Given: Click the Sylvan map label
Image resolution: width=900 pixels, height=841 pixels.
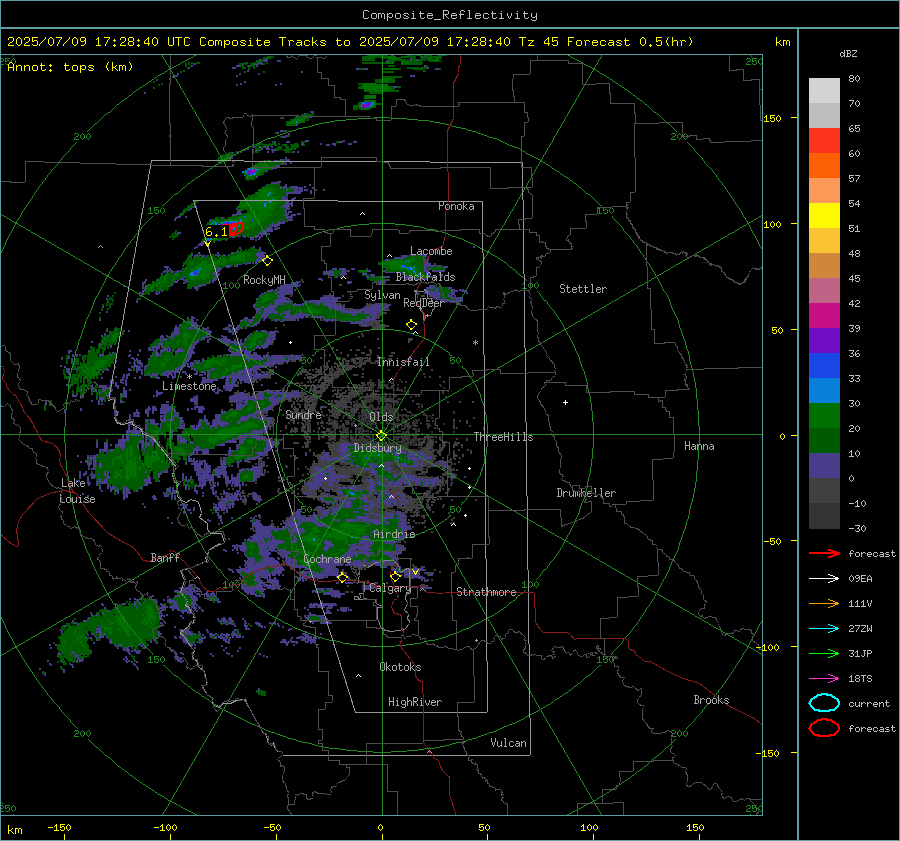Looking at the screenshot, I should point(382,295).
